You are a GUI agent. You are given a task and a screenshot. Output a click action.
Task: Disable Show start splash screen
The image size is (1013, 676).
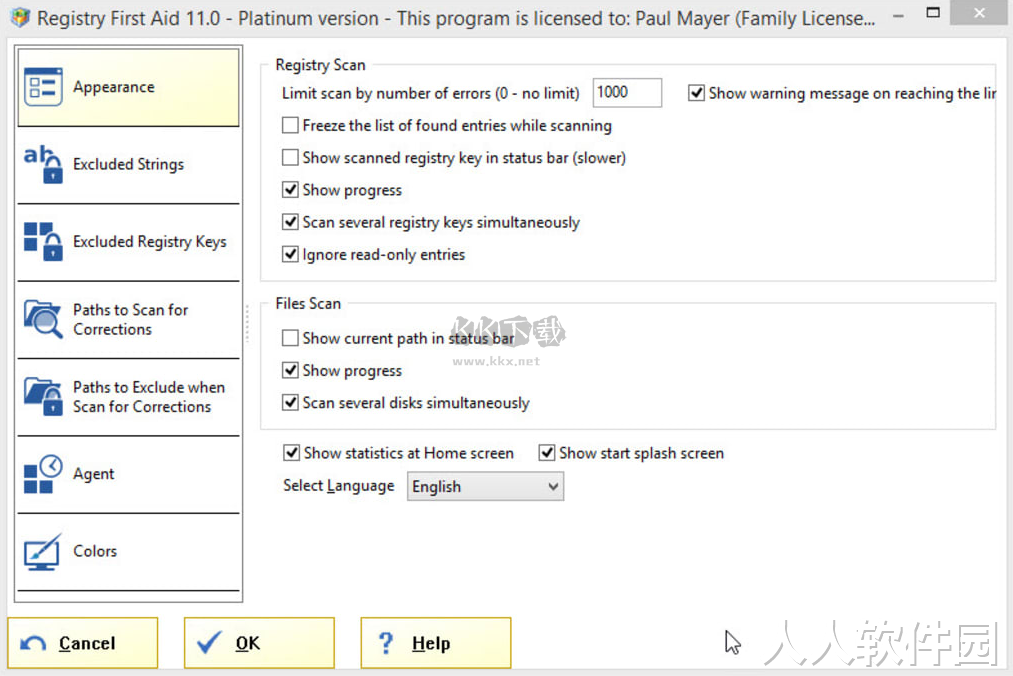[x=547, y=452]
